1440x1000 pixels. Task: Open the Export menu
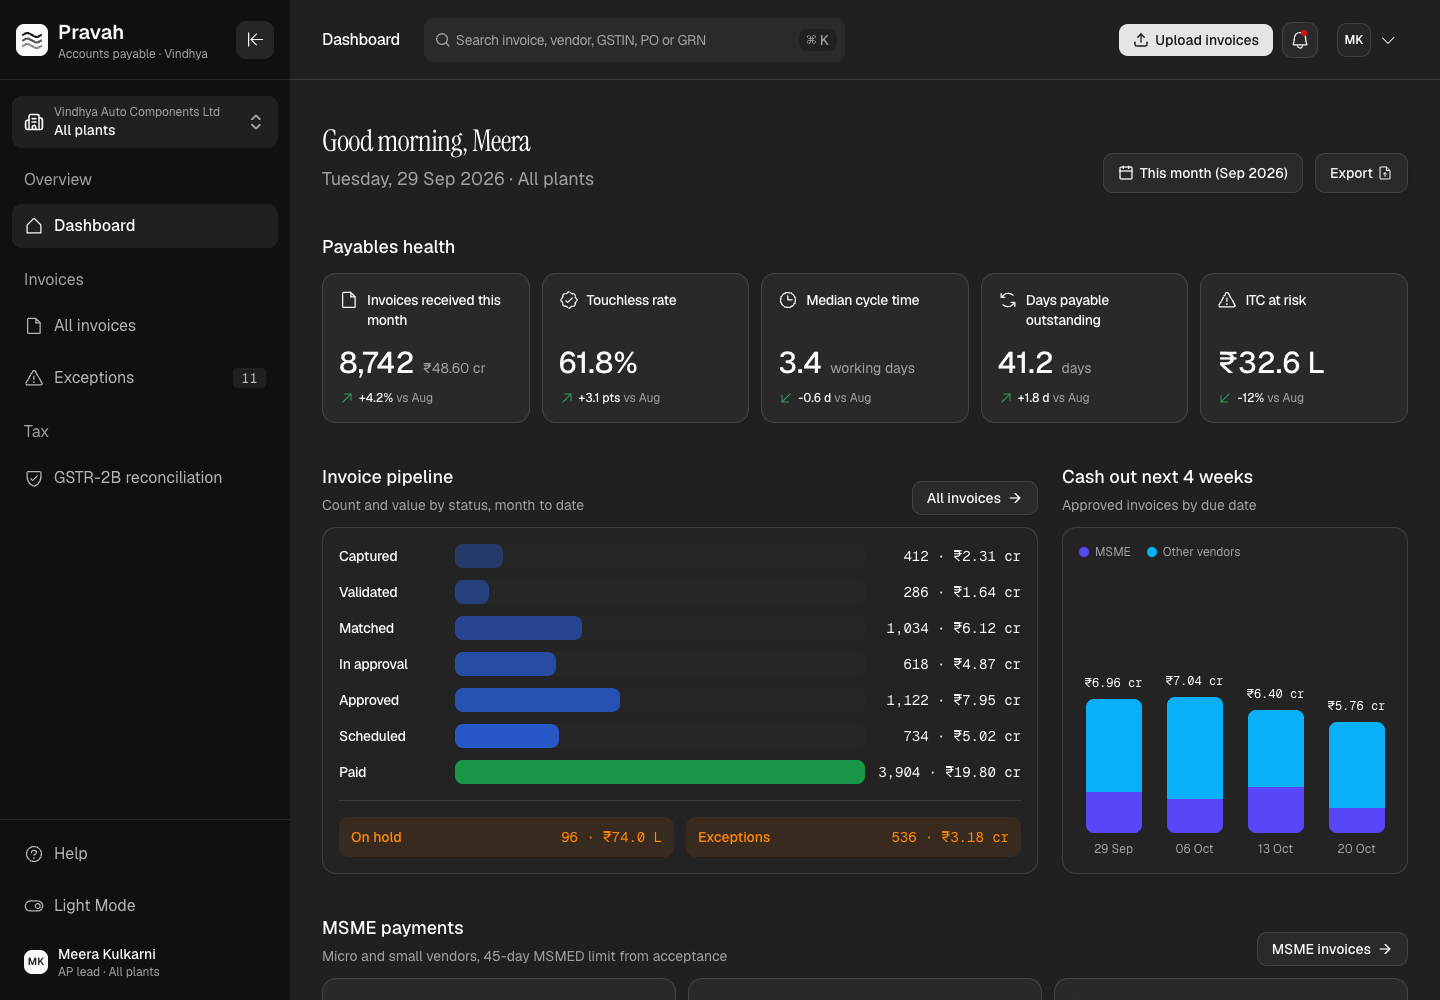pos(1361,173)
